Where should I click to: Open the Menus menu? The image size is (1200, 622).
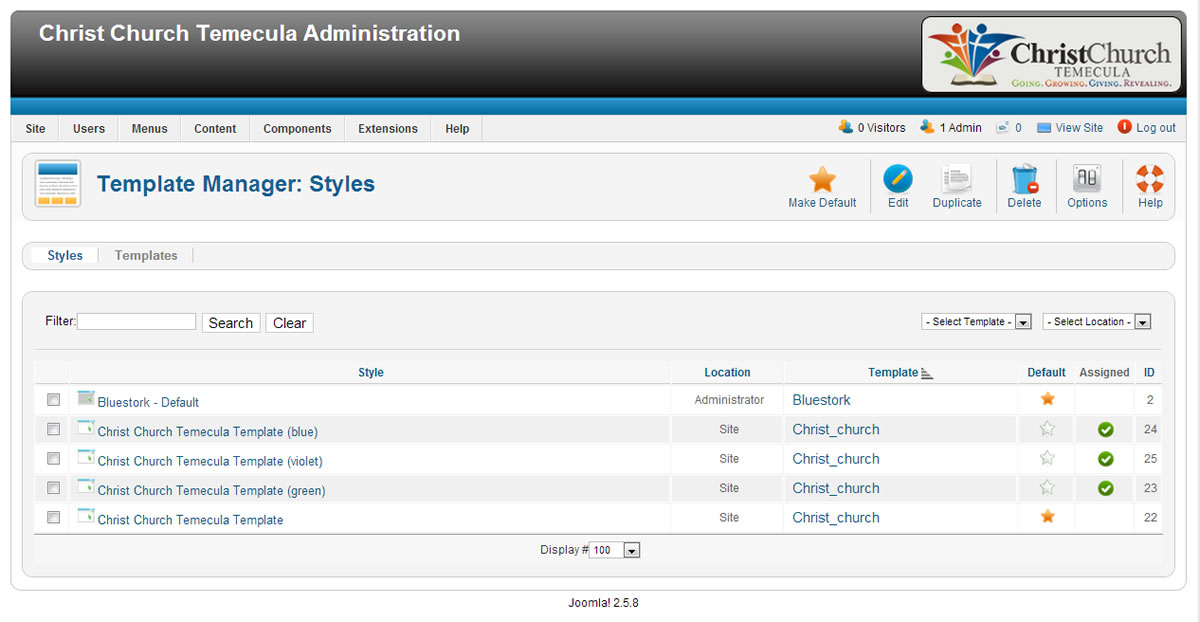[x=150, y=129]
